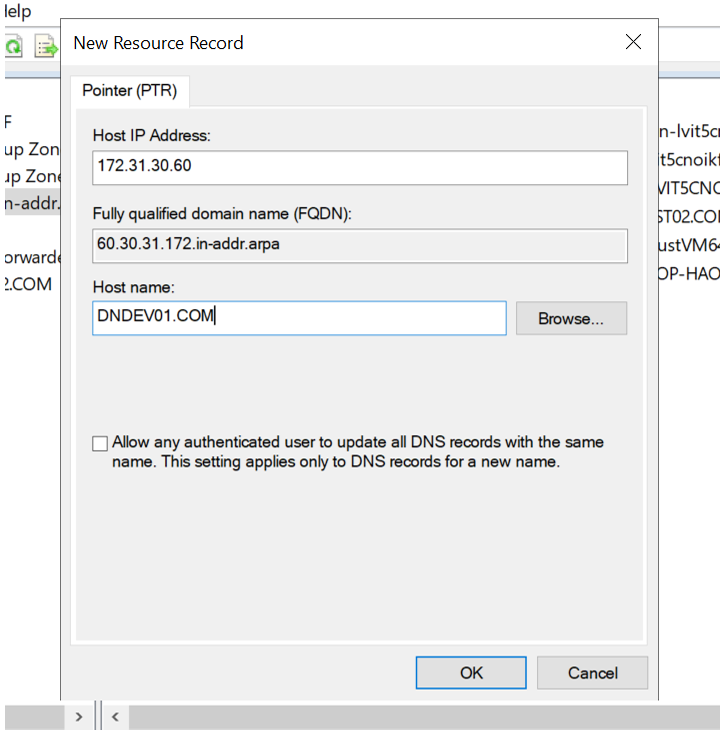Click the left scroll arrow of right pane

[115, 716]
